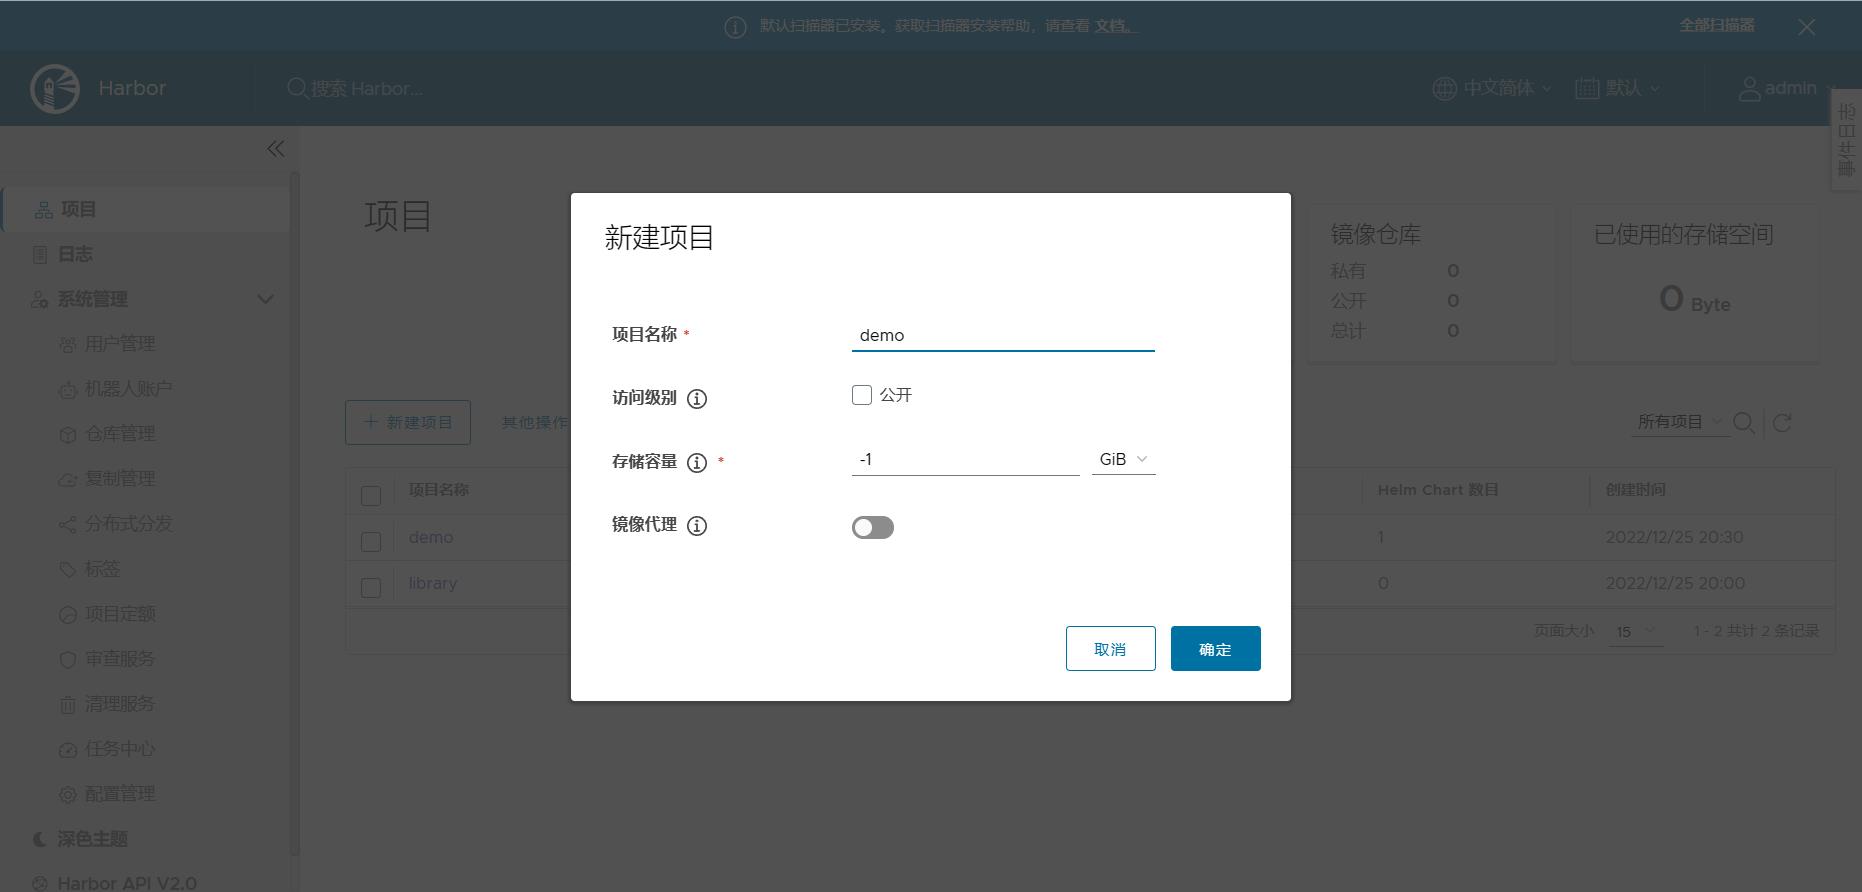Collapse sidebar with double-chevron icon
1862x892 pixels.
(x=276, y=149)
